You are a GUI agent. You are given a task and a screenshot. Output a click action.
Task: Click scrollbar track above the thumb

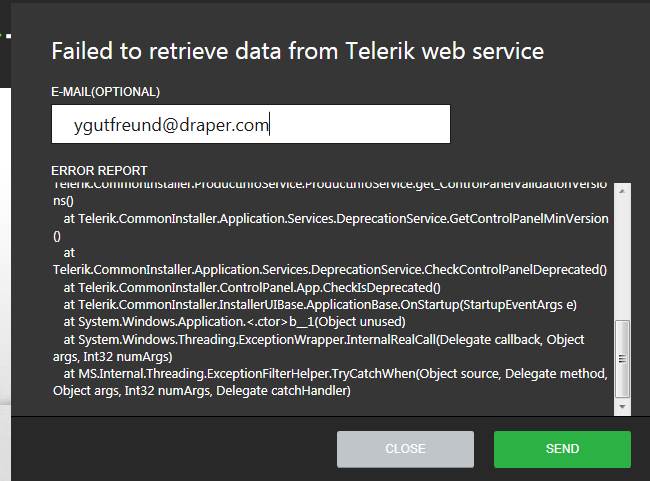point(623,260)
